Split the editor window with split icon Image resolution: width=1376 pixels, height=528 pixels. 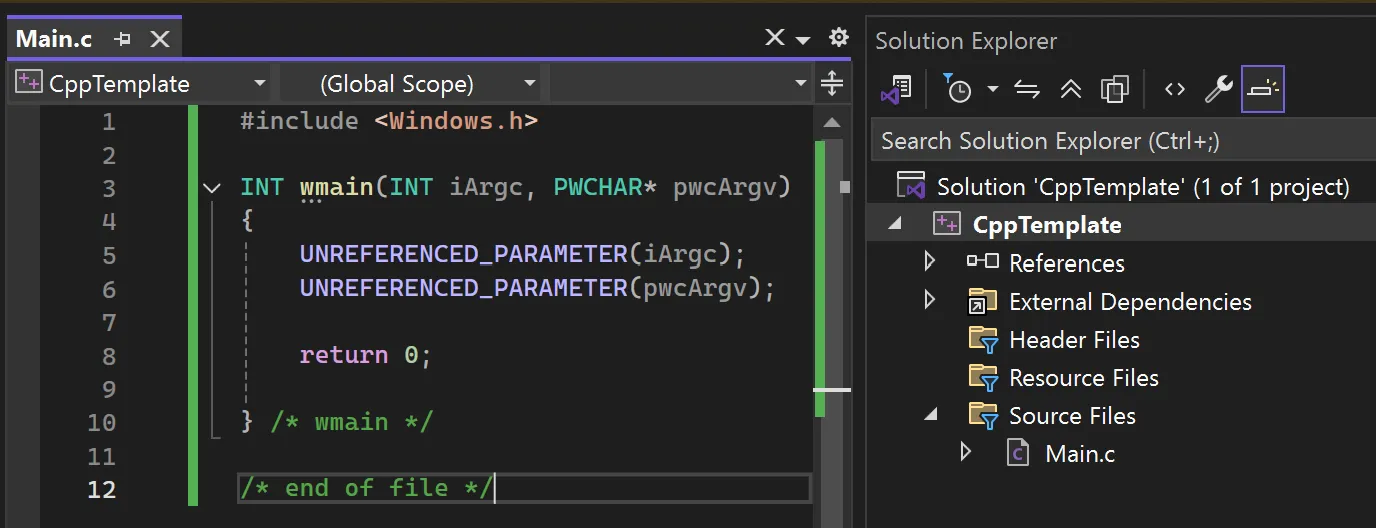tap(832, 84)
